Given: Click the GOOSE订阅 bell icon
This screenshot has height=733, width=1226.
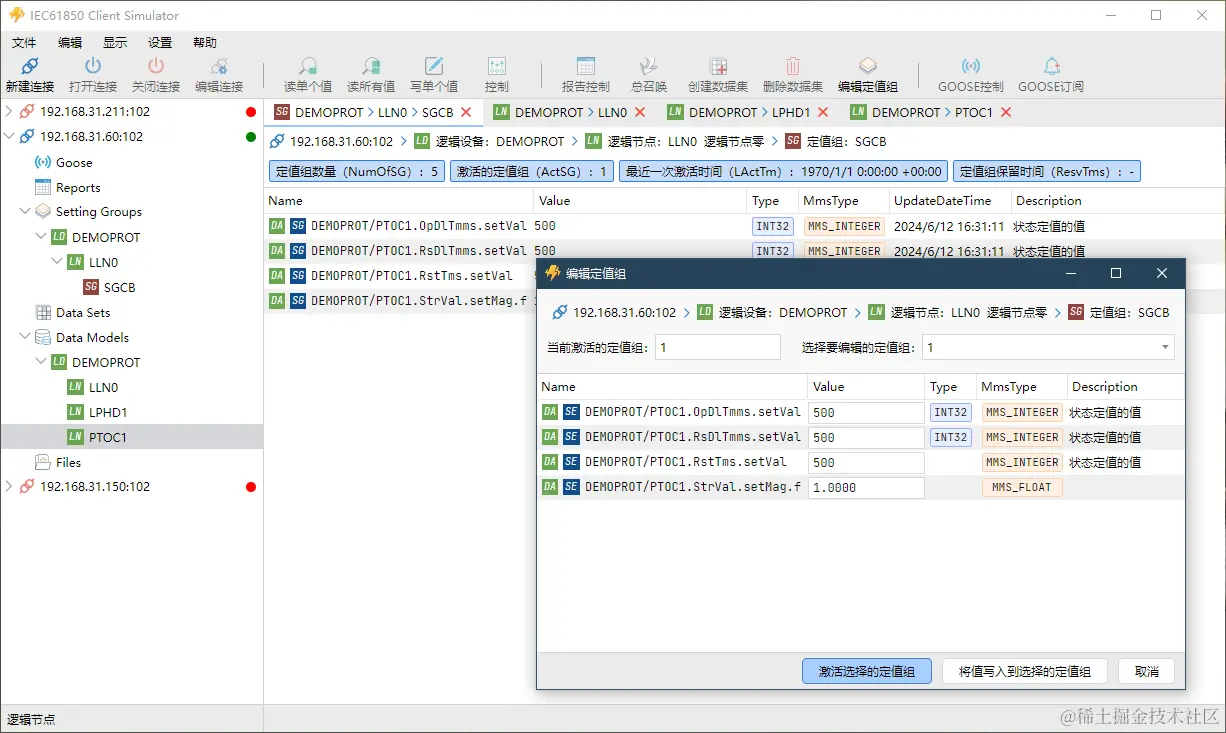Looking at the screenshot, I should click(x=1051, y=67).
